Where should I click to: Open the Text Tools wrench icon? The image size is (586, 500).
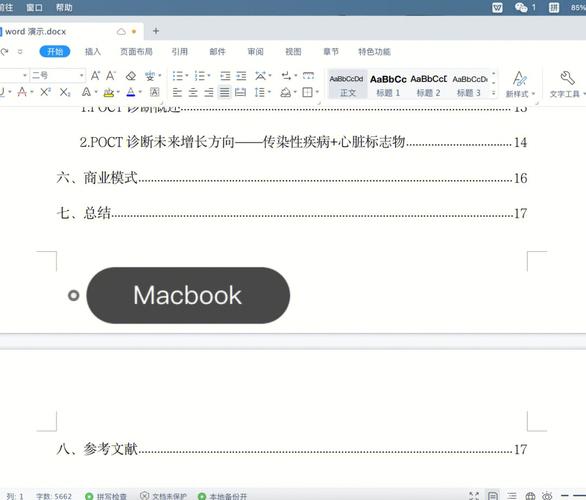(567, 78)
